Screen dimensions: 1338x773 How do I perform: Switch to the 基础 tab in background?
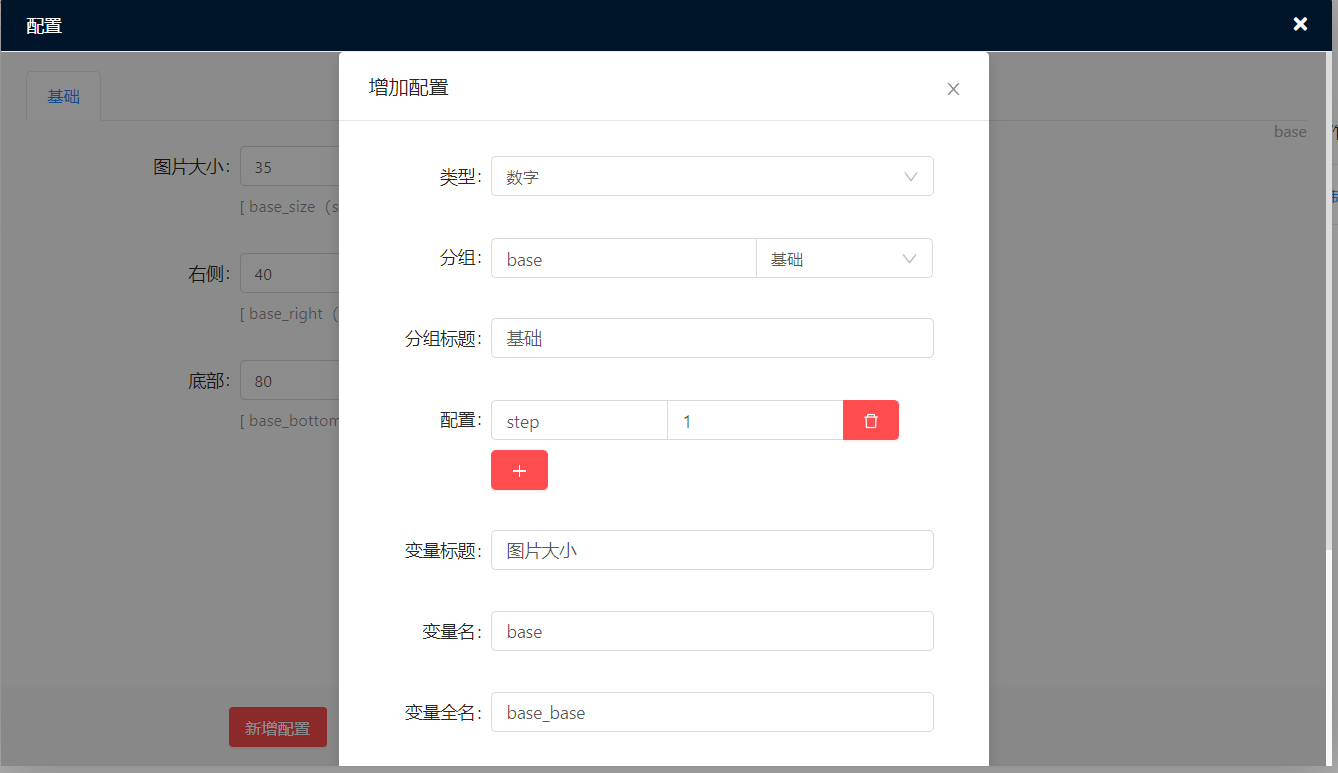[63, 97]
